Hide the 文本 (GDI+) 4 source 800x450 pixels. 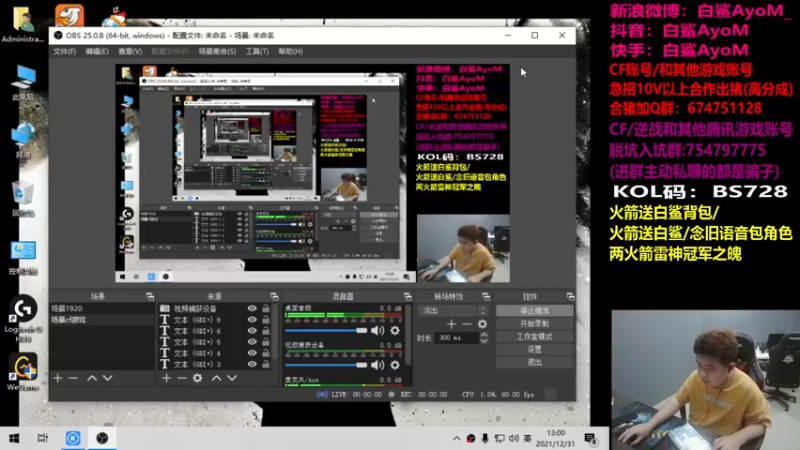(x=252, y=353)
